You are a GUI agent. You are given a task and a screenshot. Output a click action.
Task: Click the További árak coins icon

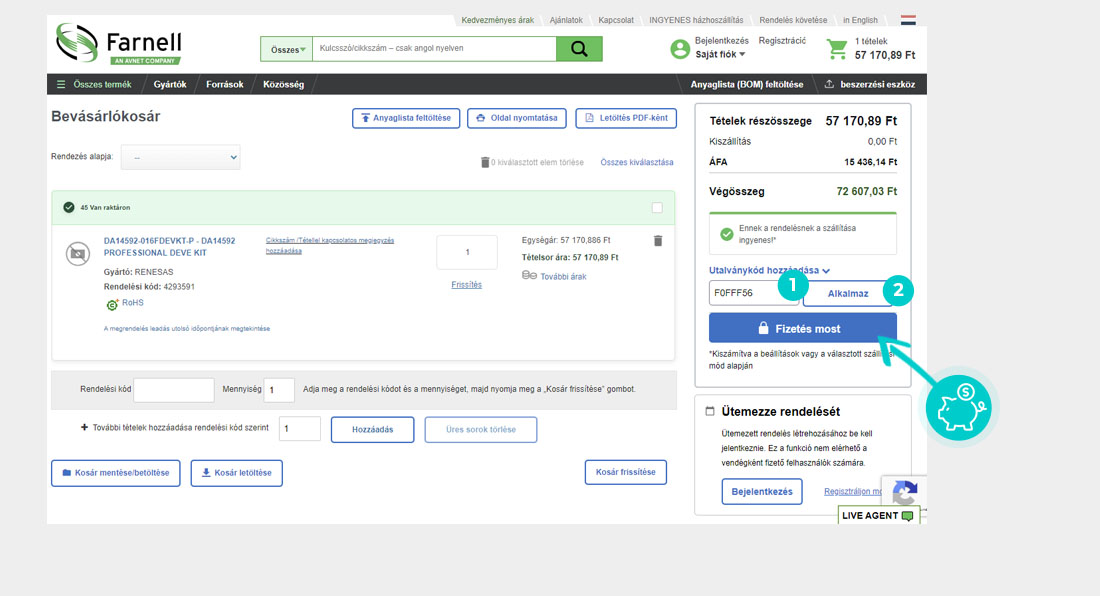click(x=529, y=276)
